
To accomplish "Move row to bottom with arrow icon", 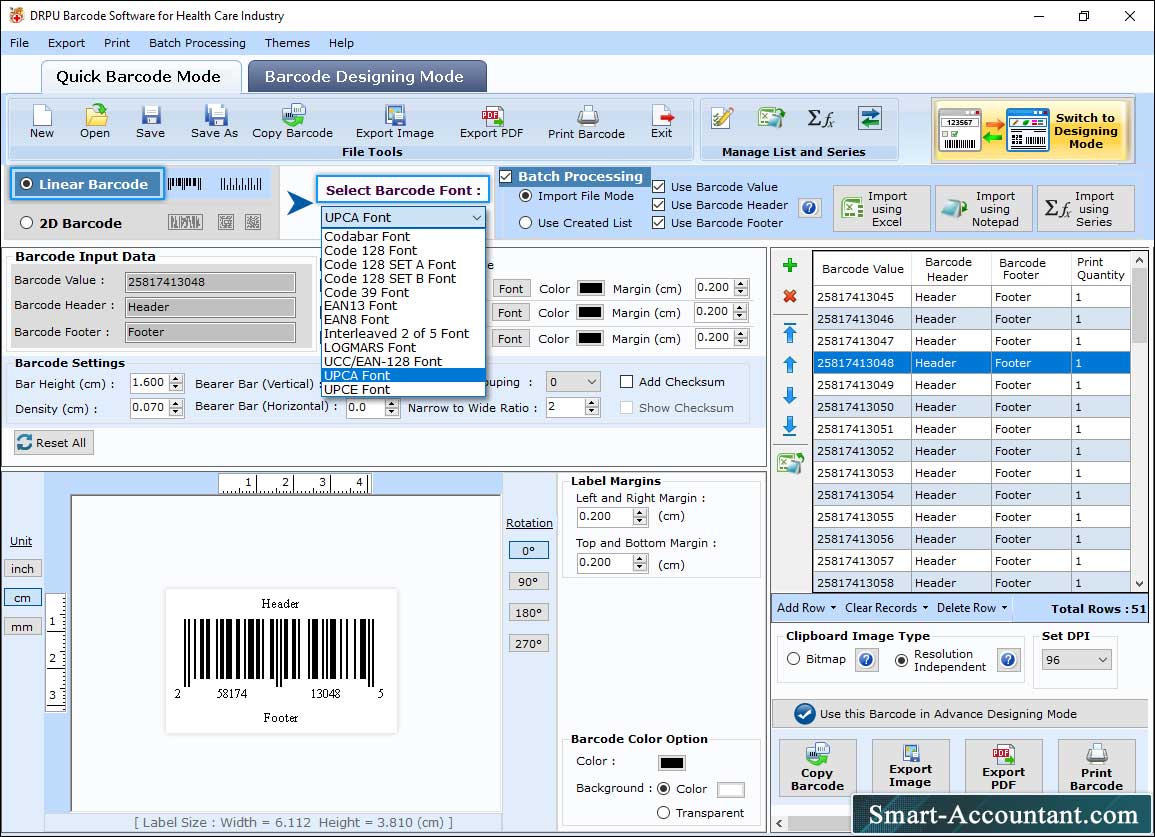I will pyautogui.click(x=790, y=426).
